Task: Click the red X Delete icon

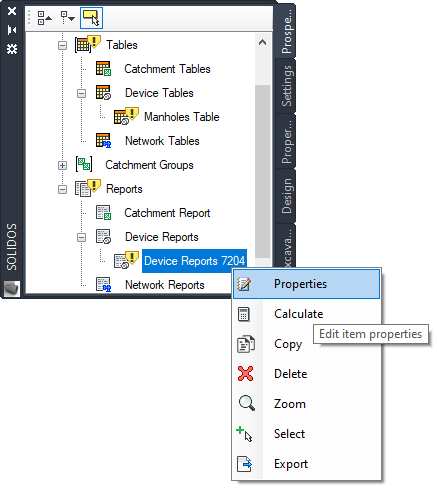Action: [246, 373]
